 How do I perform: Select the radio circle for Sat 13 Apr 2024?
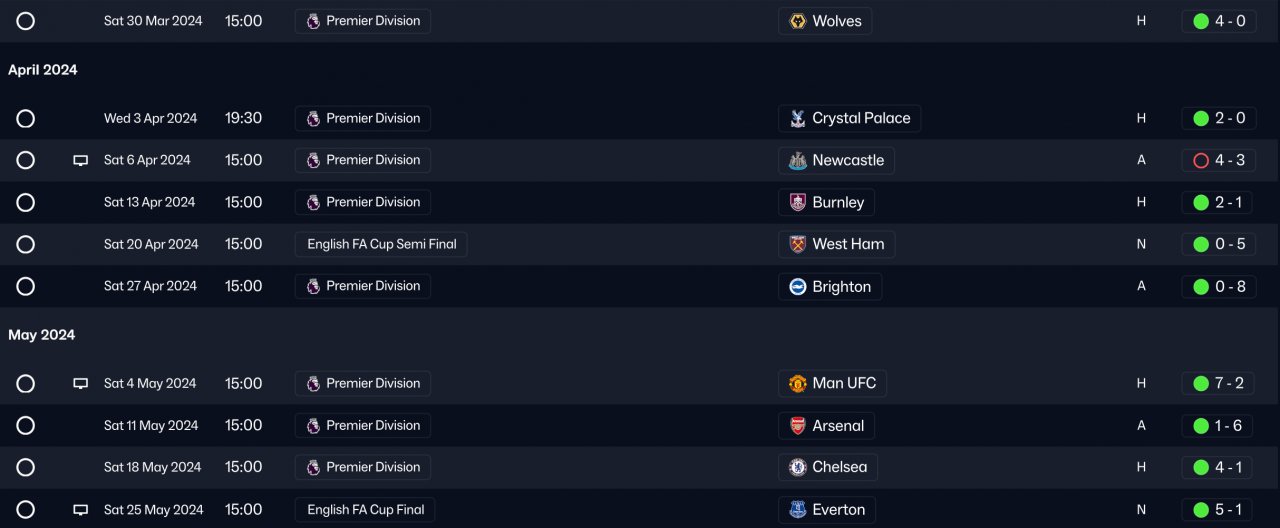click(x=26, y=202)
